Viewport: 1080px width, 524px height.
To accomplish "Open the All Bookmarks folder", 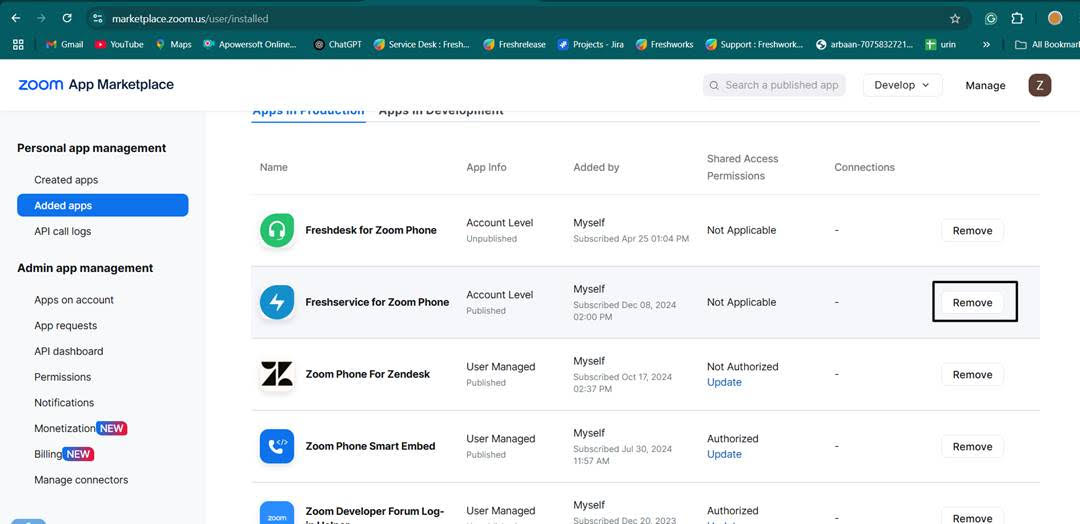I will 1047,44.
